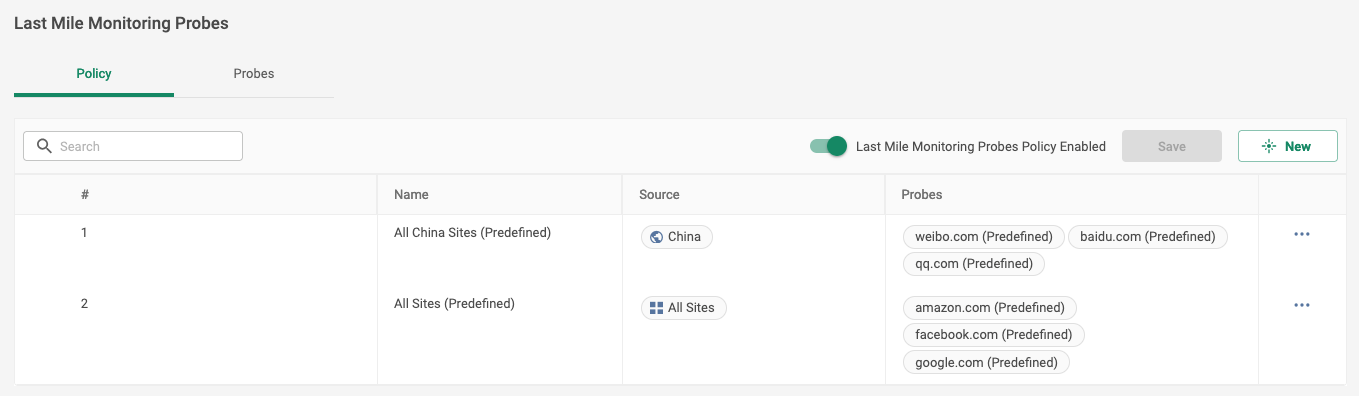
Task: Click row number 2
Action: pyautogui.click(x=84, y=304)
